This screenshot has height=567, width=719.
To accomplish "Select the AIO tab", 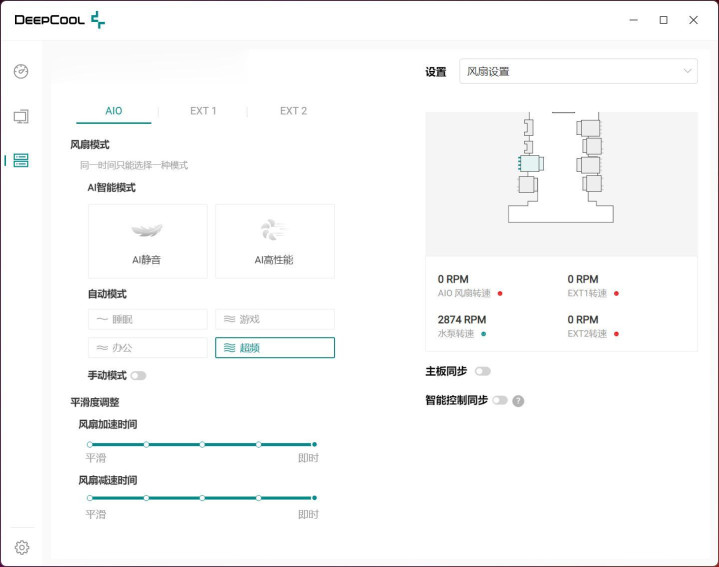I will 114,111.
